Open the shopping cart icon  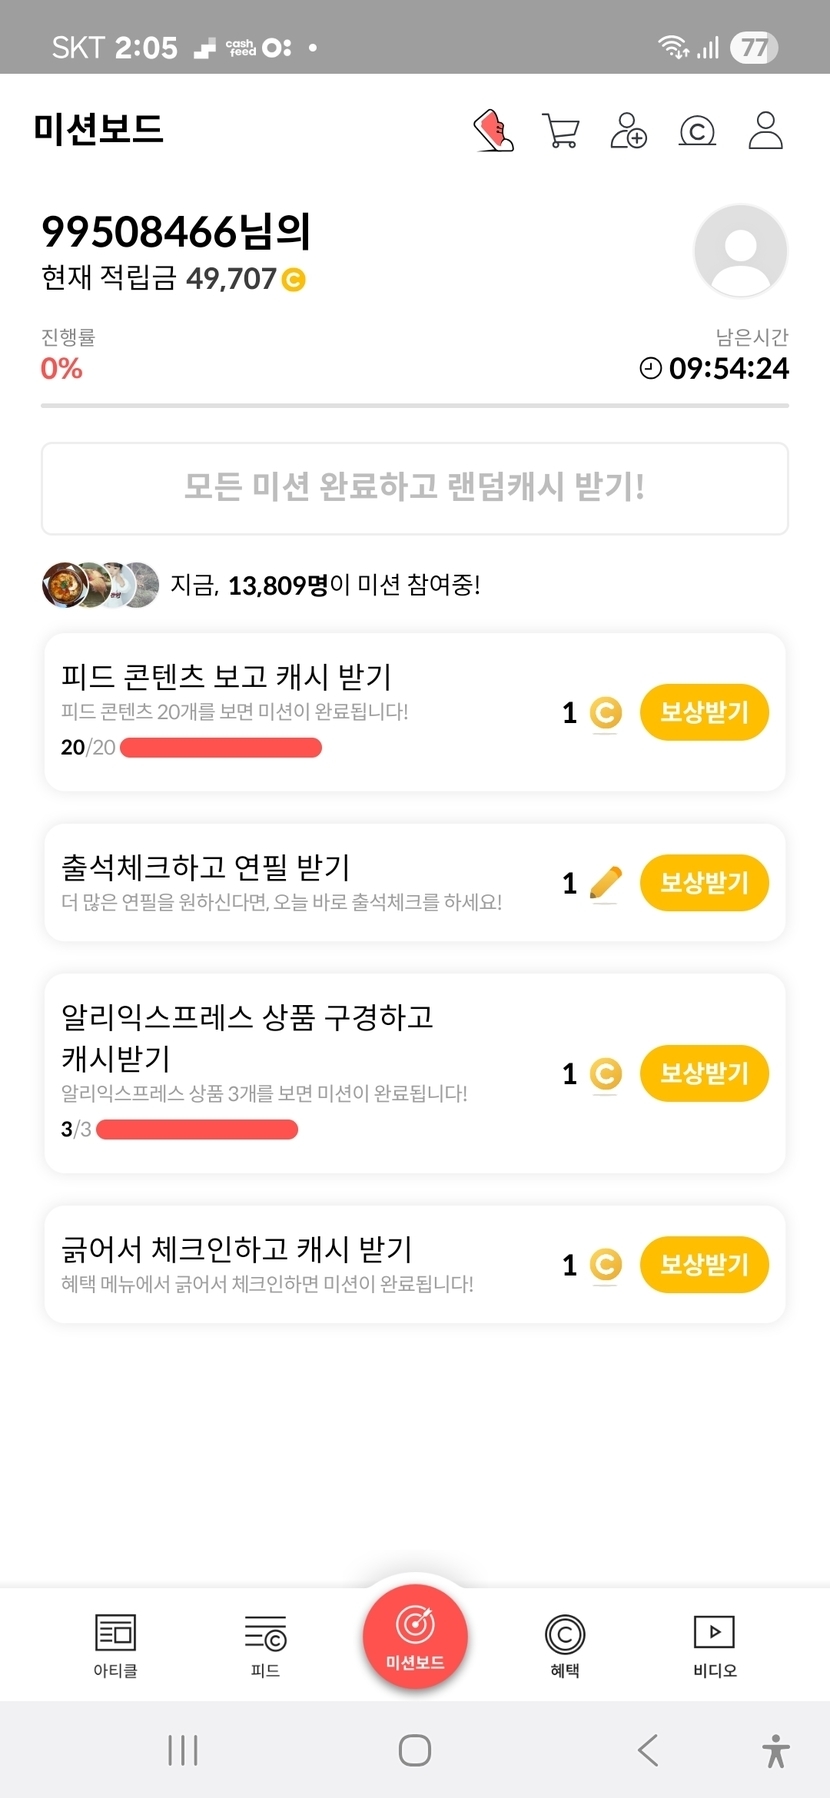560,131
